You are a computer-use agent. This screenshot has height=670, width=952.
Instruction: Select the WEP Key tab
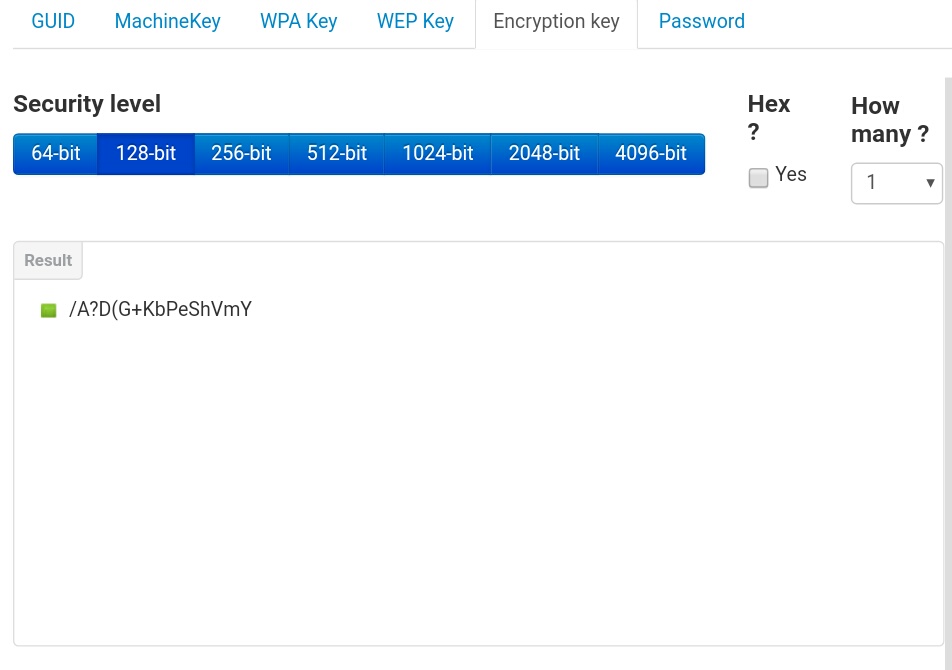pos(415,21)
